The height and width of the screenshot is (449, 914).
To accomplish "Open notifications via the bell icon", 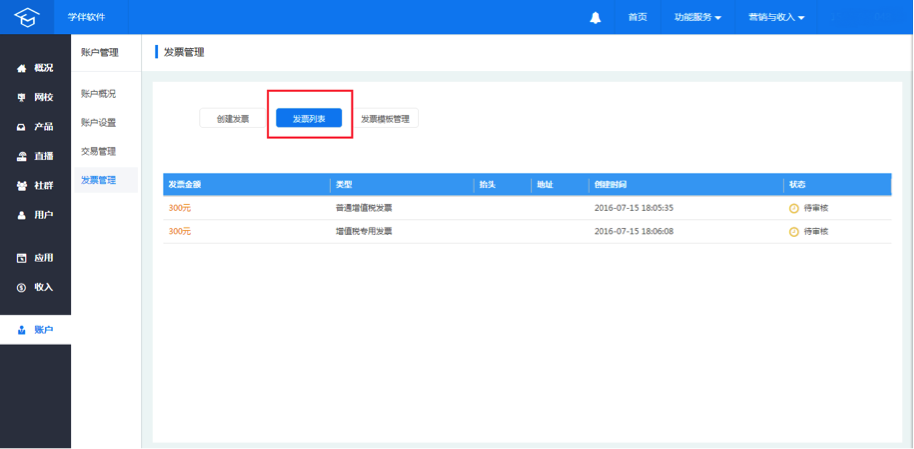I will [596, 18].
